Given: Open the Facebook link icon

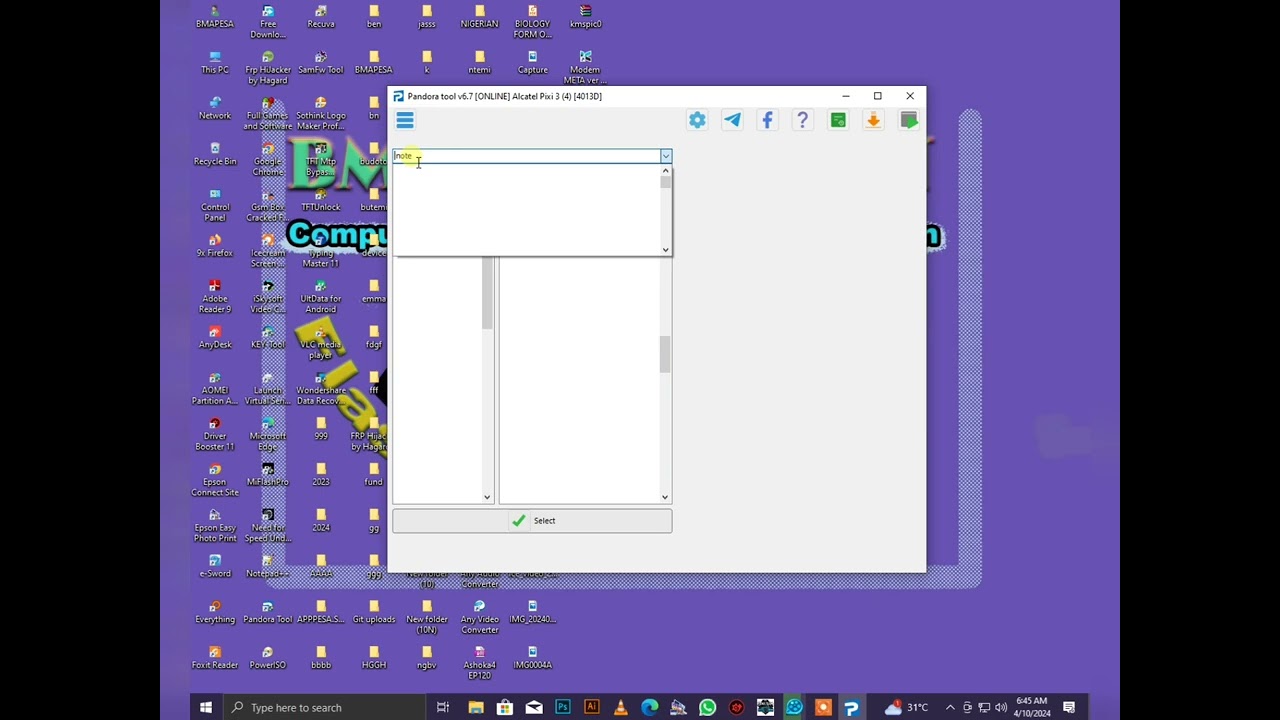Looking at the screenshot, I should click(767, 120).
